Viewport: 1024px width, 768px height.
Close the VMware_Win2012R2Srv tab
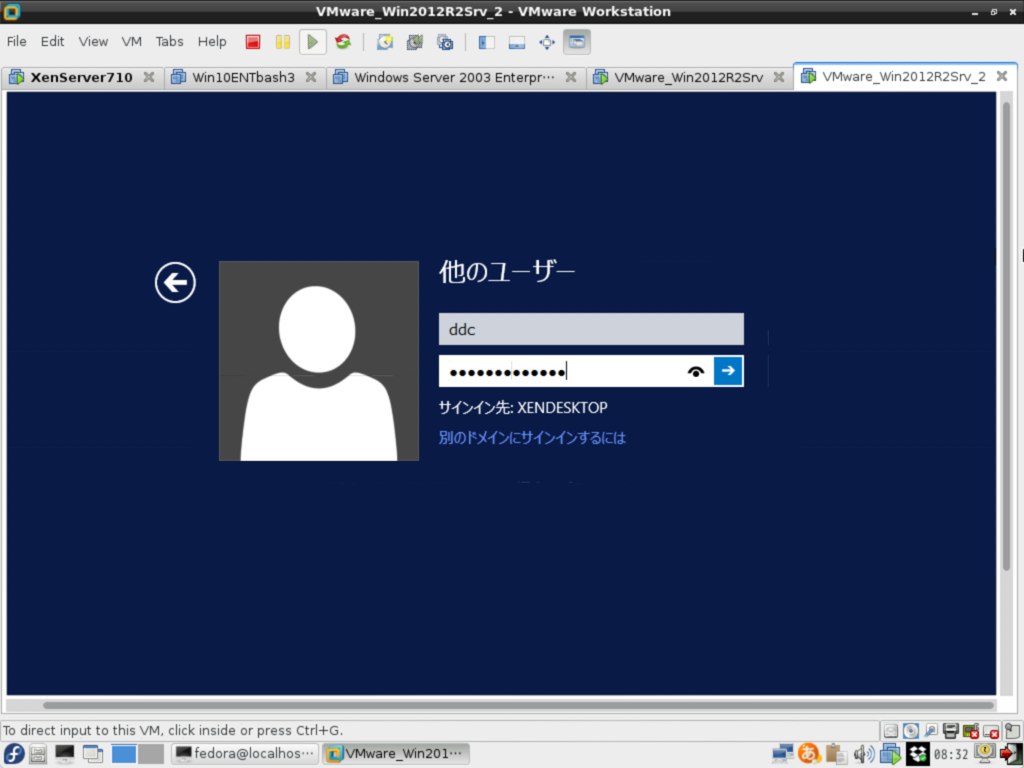[x=778, y=77]
